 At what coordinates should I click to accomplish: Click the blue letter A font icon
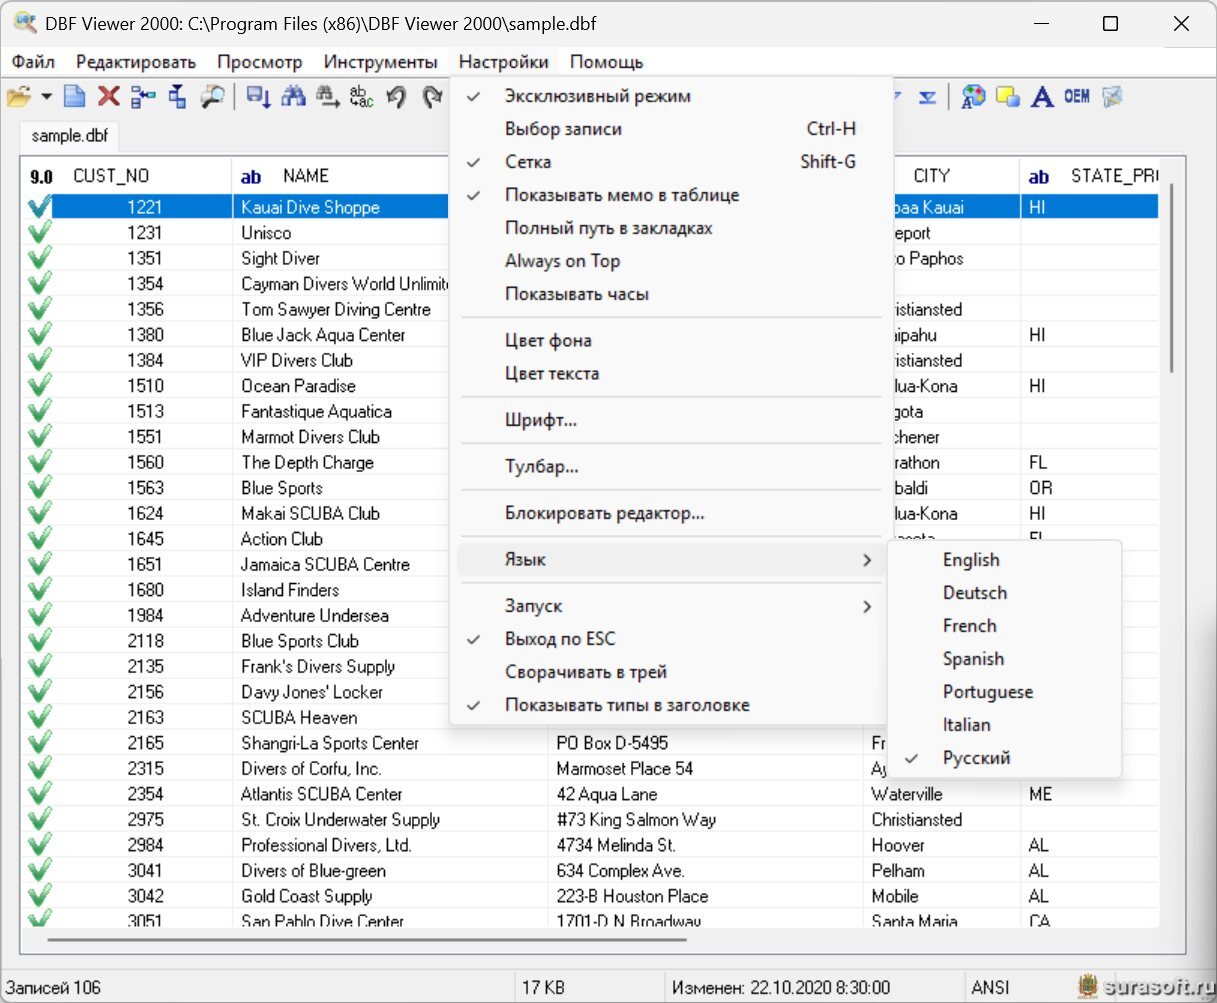pyautogui.click(x=1042, y=97)
